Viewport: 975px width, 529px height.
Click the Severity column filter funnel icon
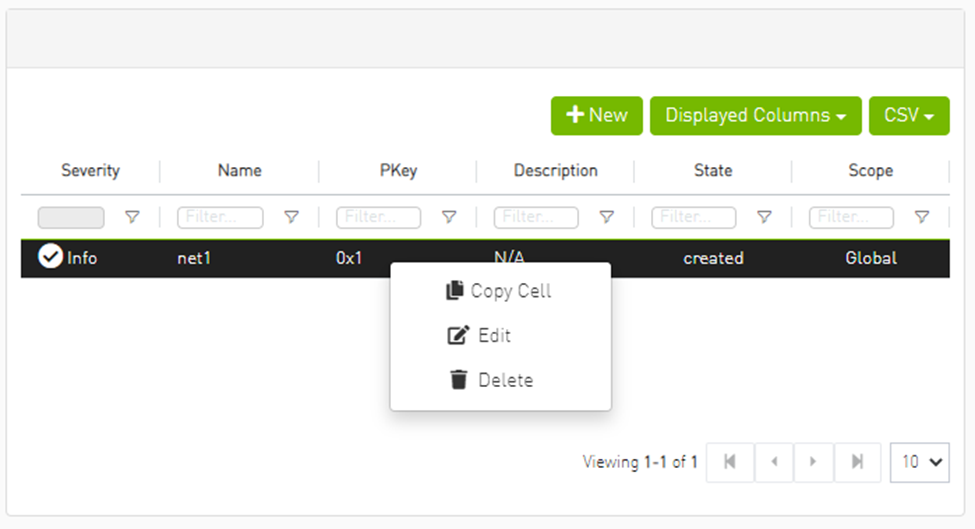coord(132,217)
